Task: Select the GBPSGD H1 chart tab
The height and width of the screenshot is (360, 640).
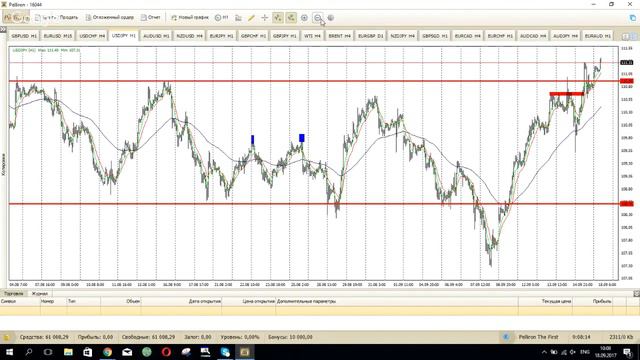Action: (435, 36)
